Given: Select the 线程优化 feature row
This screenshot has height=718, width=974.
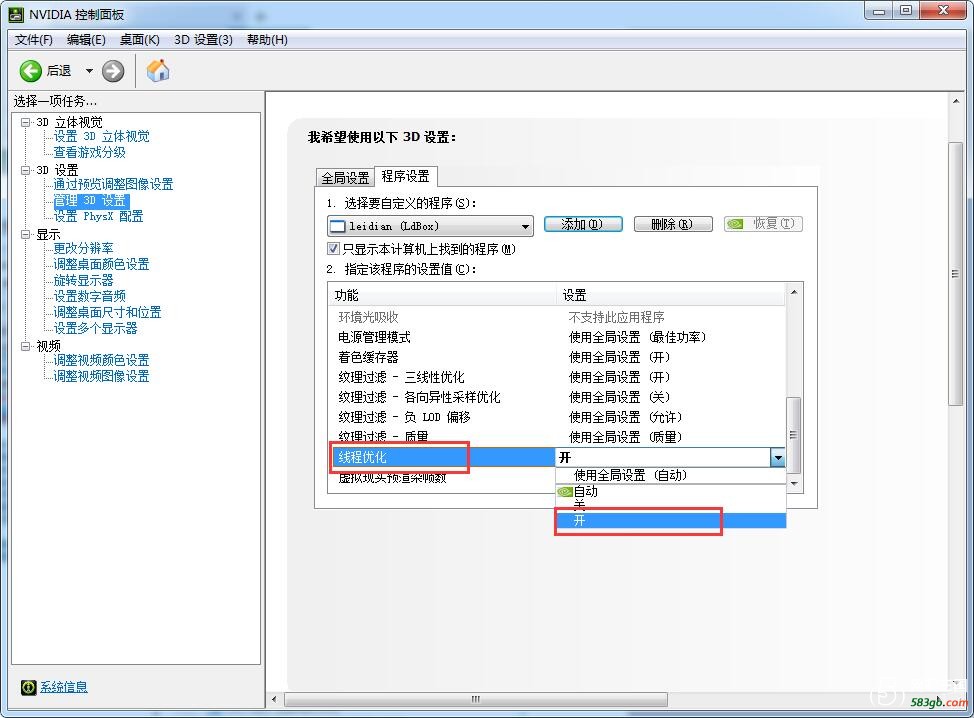Looking at the screenshot, I should click(442, 457).
